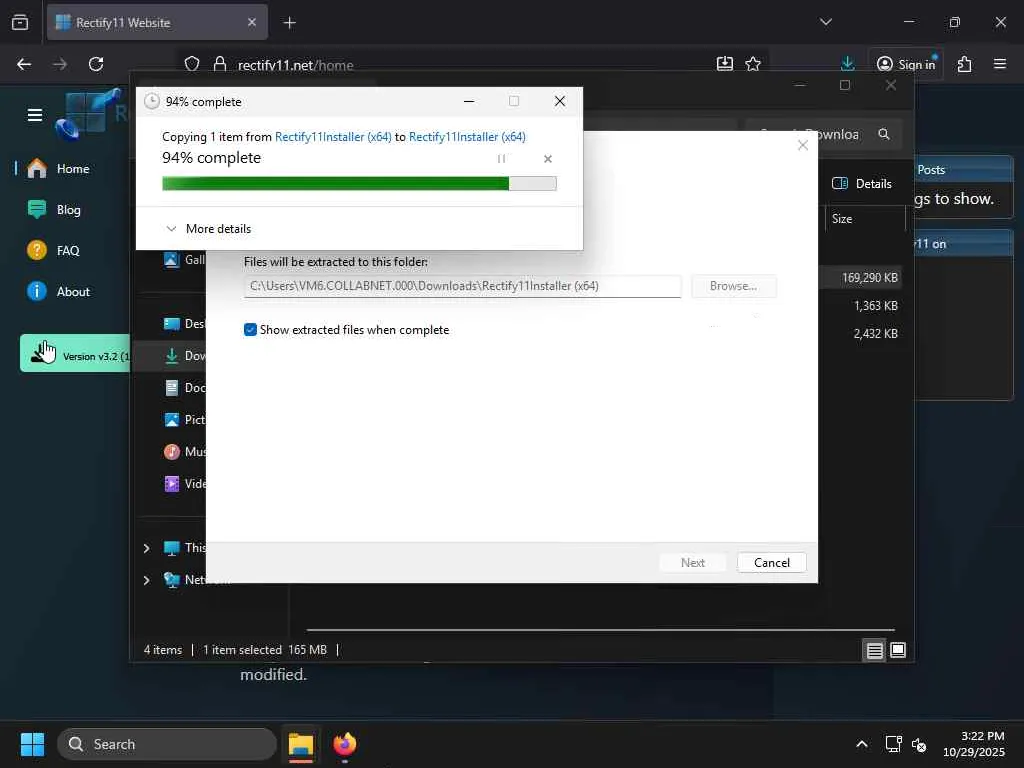Switch Explorer to details list view
This screenshot has width=1024, height=768.
tap(874, 650)
